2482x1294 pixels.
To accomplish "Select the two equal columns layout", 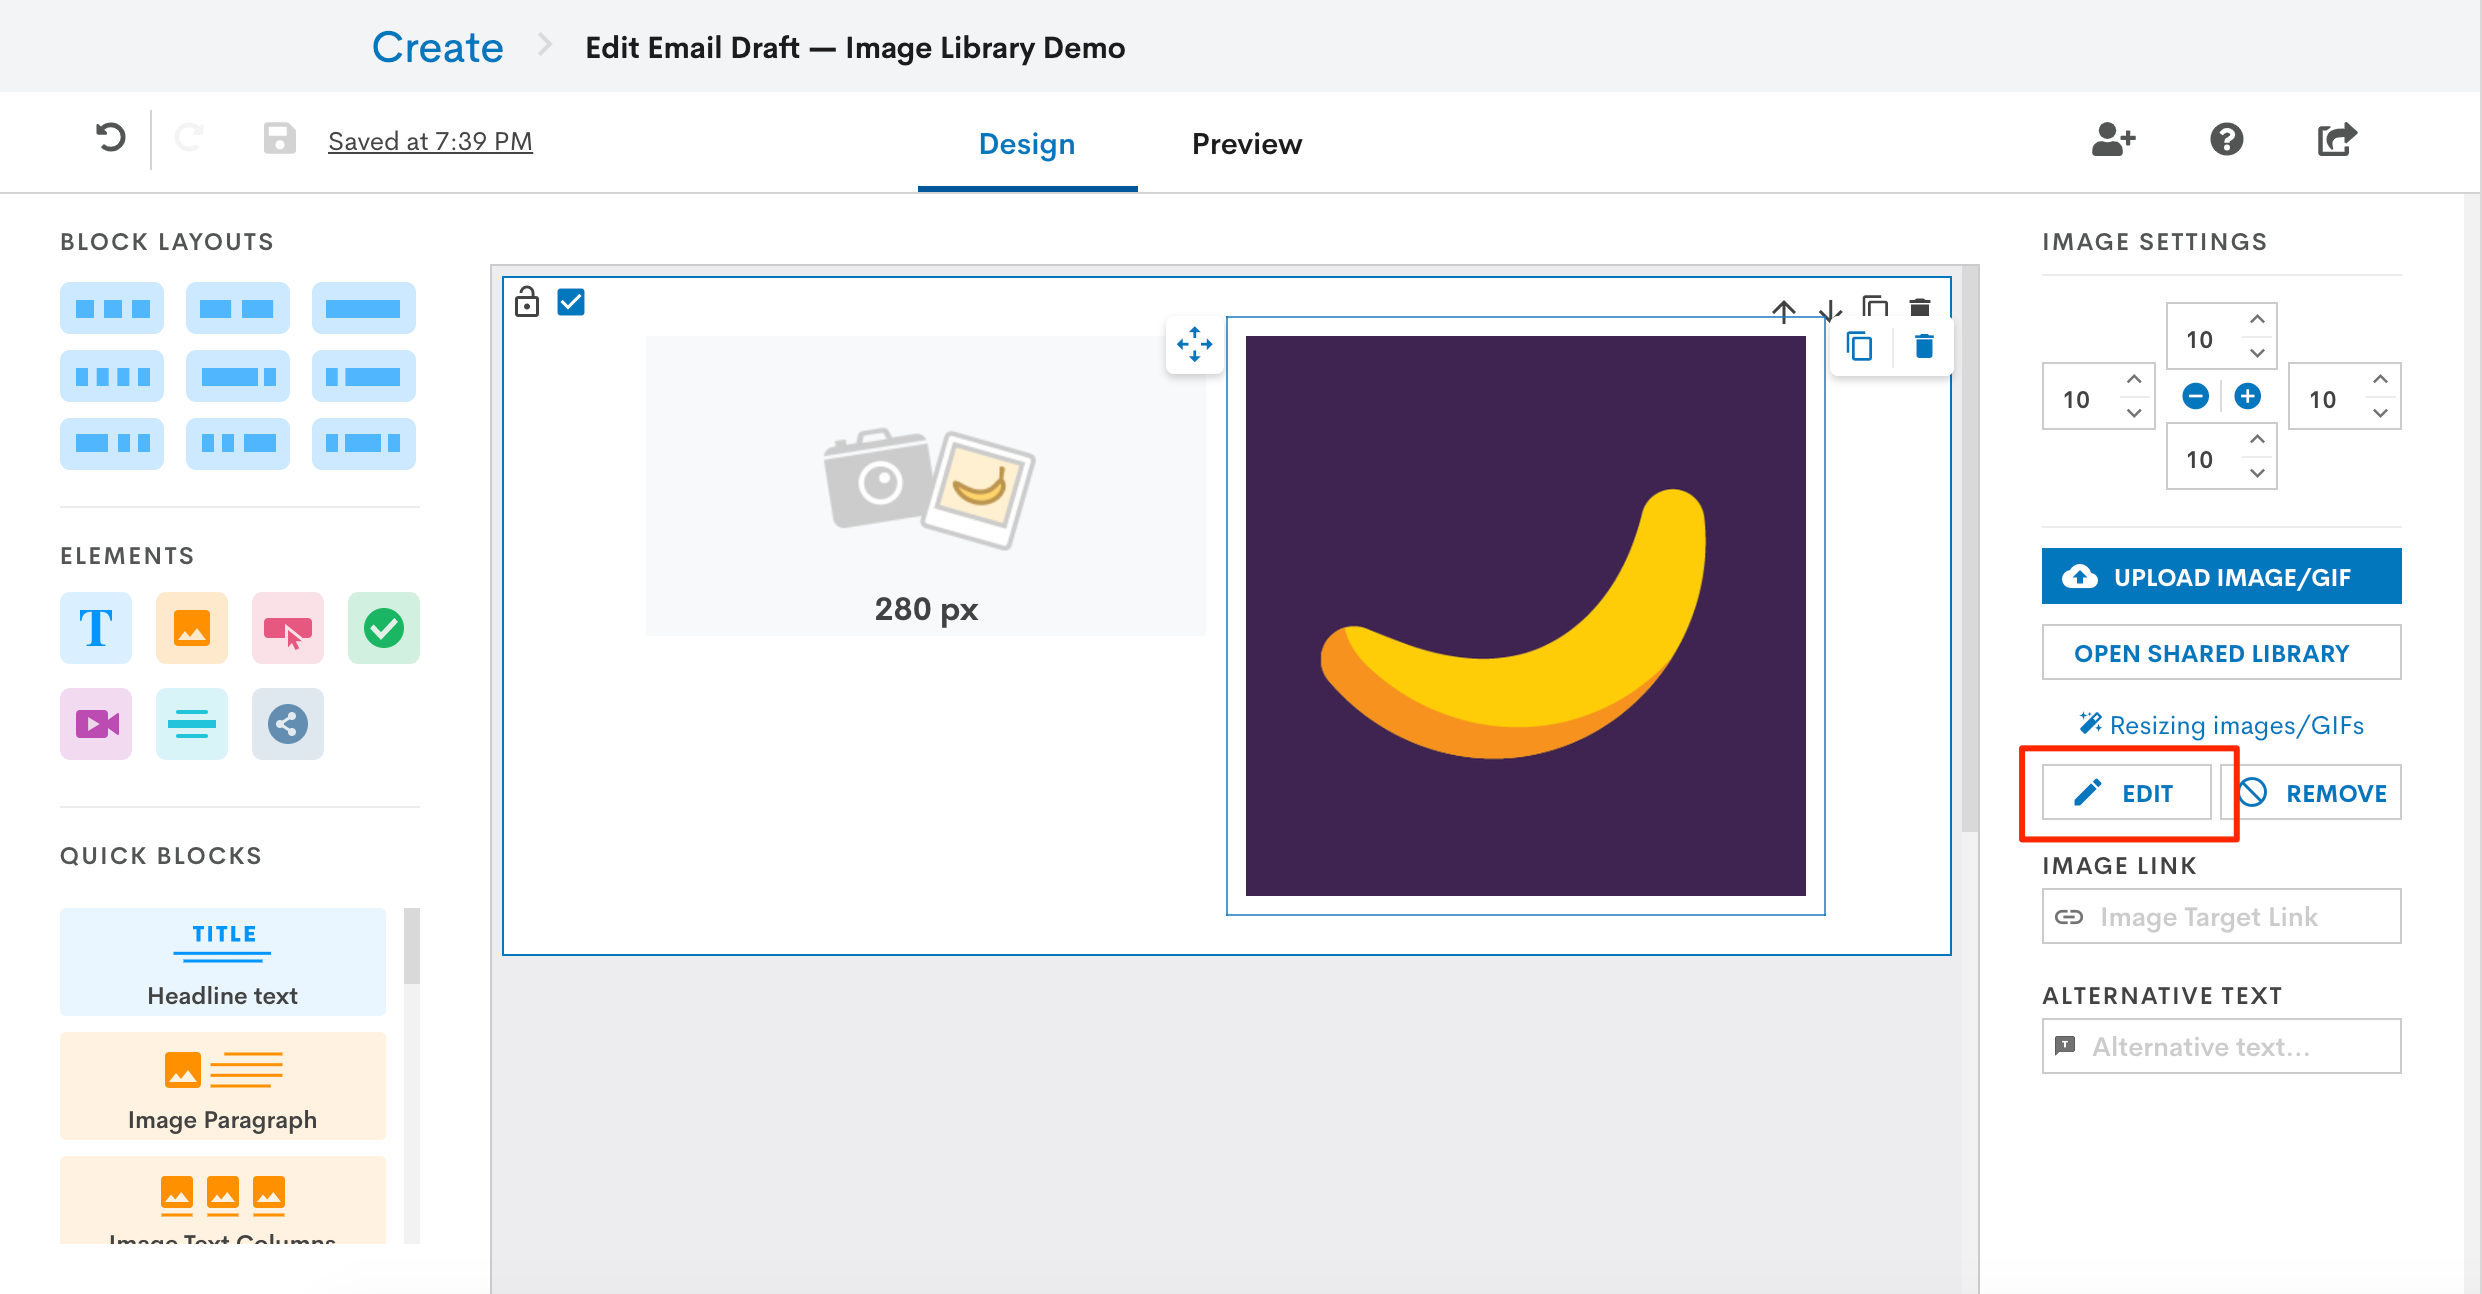I will [238, 308].
